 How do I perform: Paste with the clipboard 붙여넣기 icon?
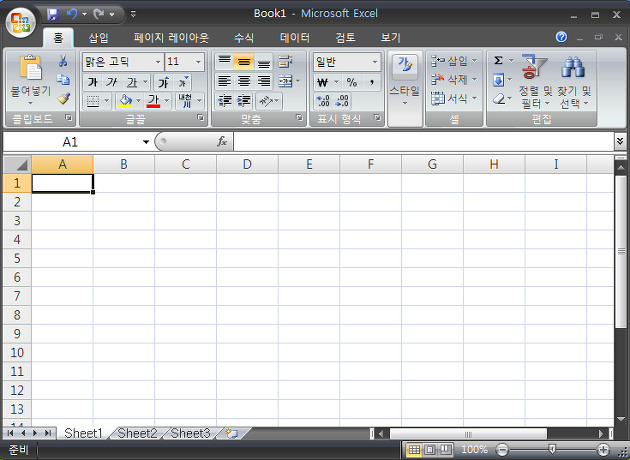(31, 66)
